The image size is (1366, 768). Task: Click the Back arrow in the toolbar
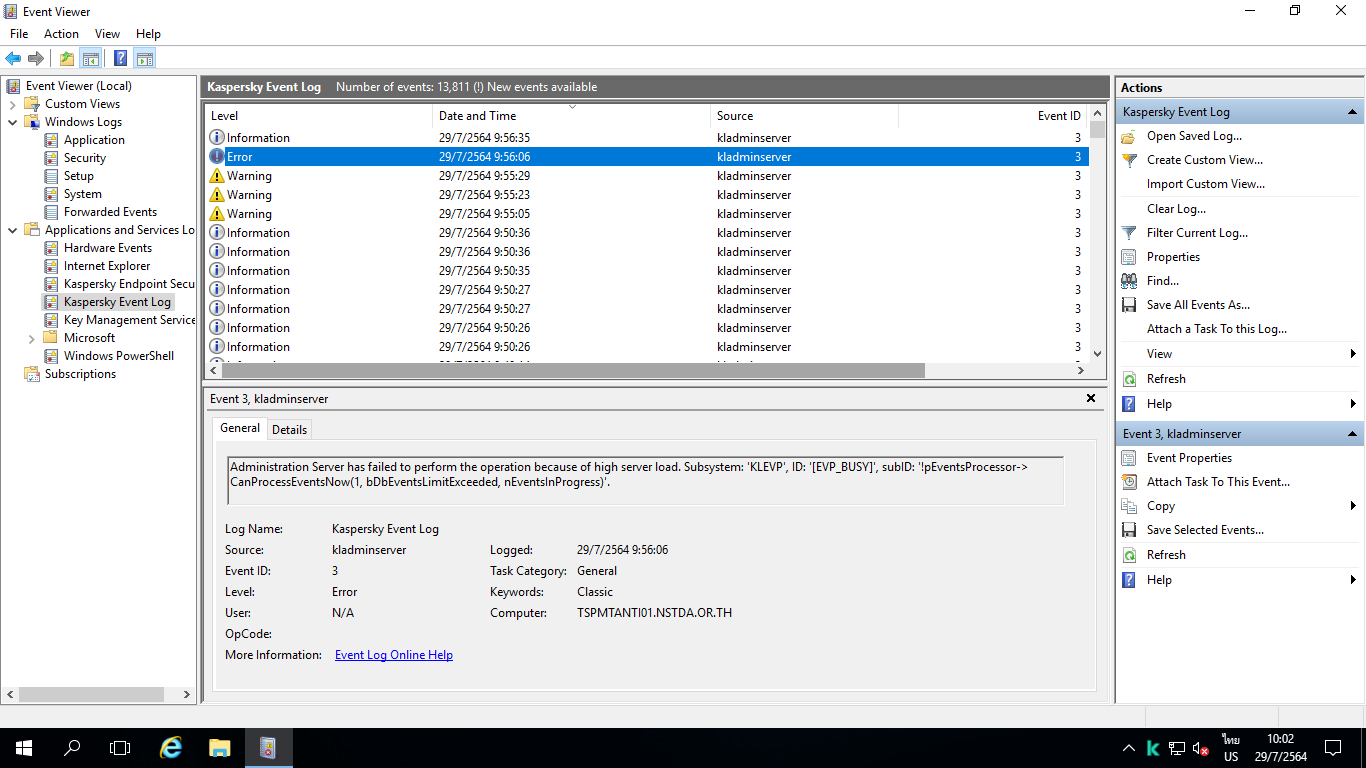point(13,58)
